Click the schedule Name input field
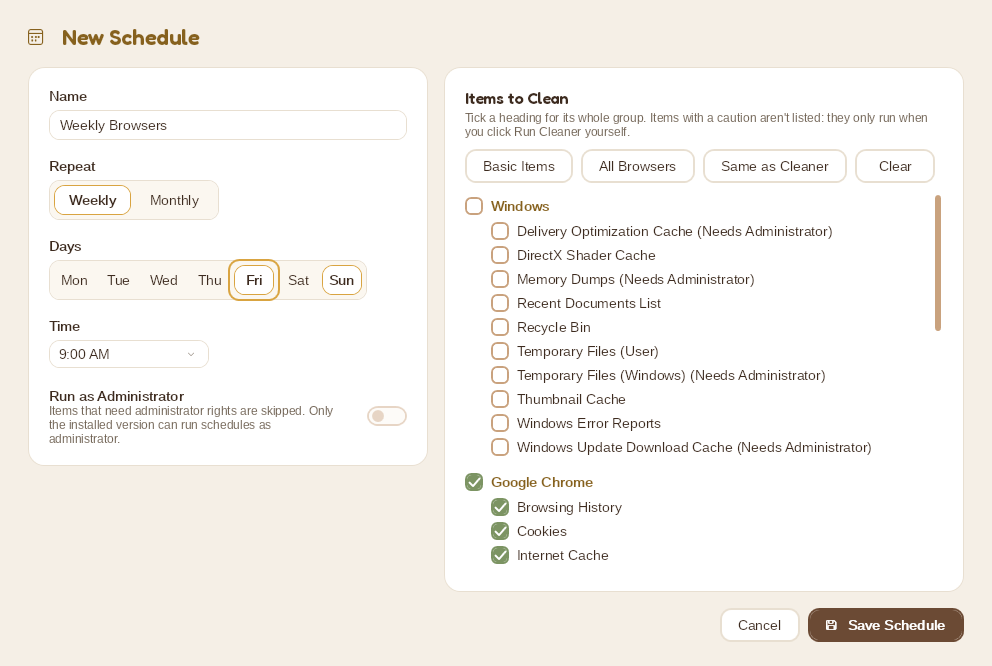The width and height of the screenshot is (992, 666). click(x=228, y=125)
